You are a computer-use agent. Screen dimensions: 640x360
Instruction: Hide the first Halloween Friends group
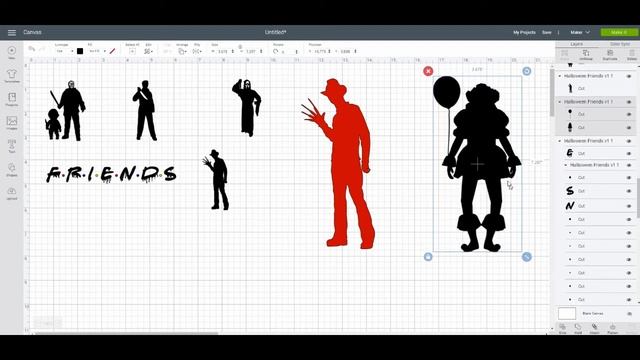(629, 76)
